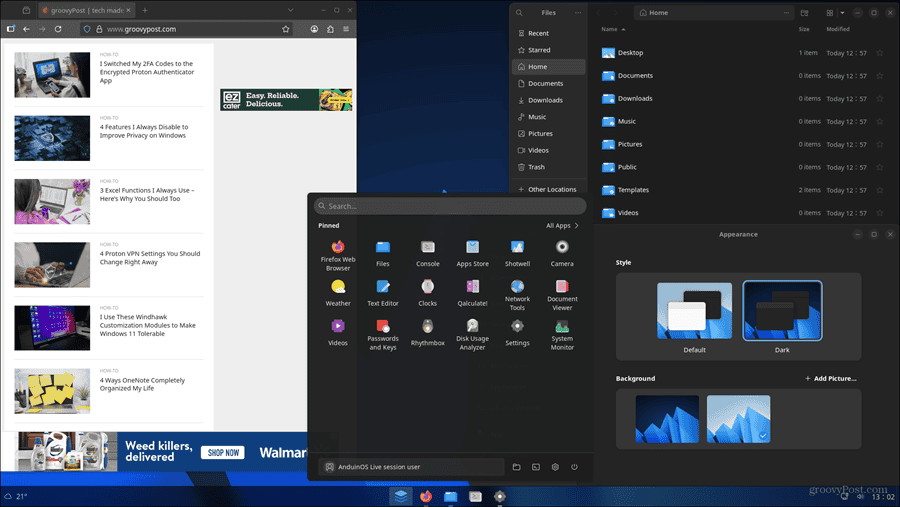Launch System Monitor
The width and height of the screenshot is (900, 507).
point(562,335)
